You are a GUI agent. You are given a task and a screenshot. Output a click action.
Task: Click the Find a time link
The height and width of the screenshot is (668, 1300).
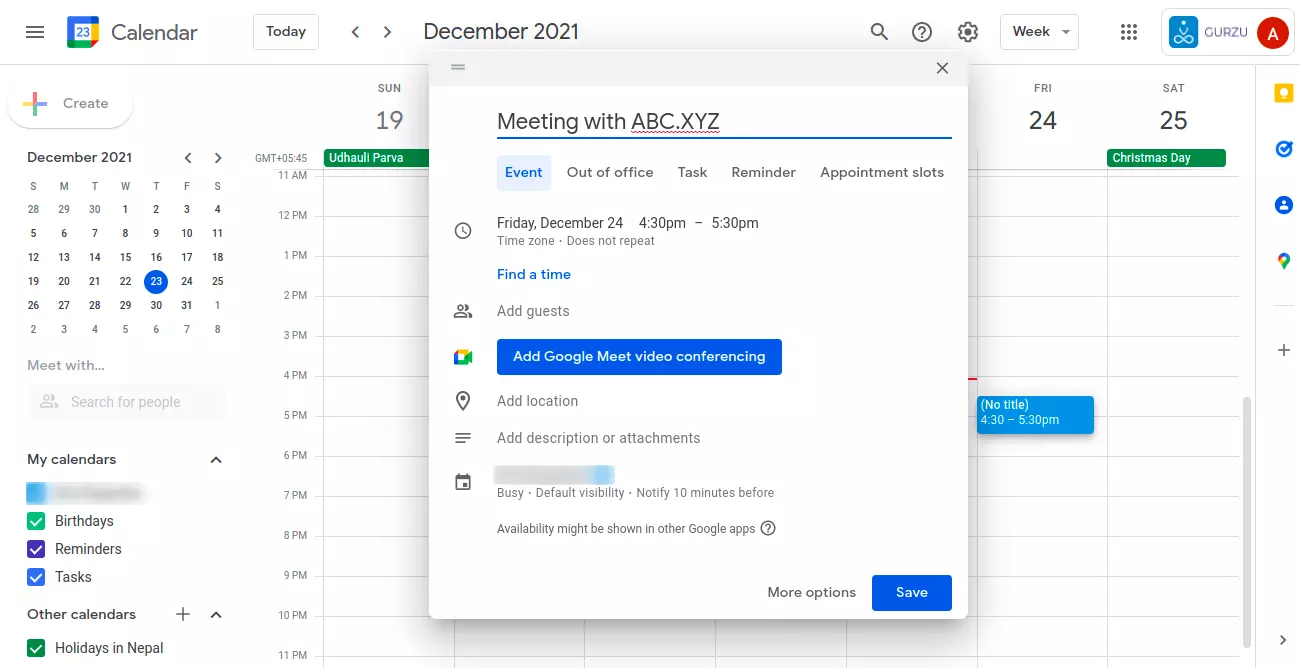click(x=534, y=274)
